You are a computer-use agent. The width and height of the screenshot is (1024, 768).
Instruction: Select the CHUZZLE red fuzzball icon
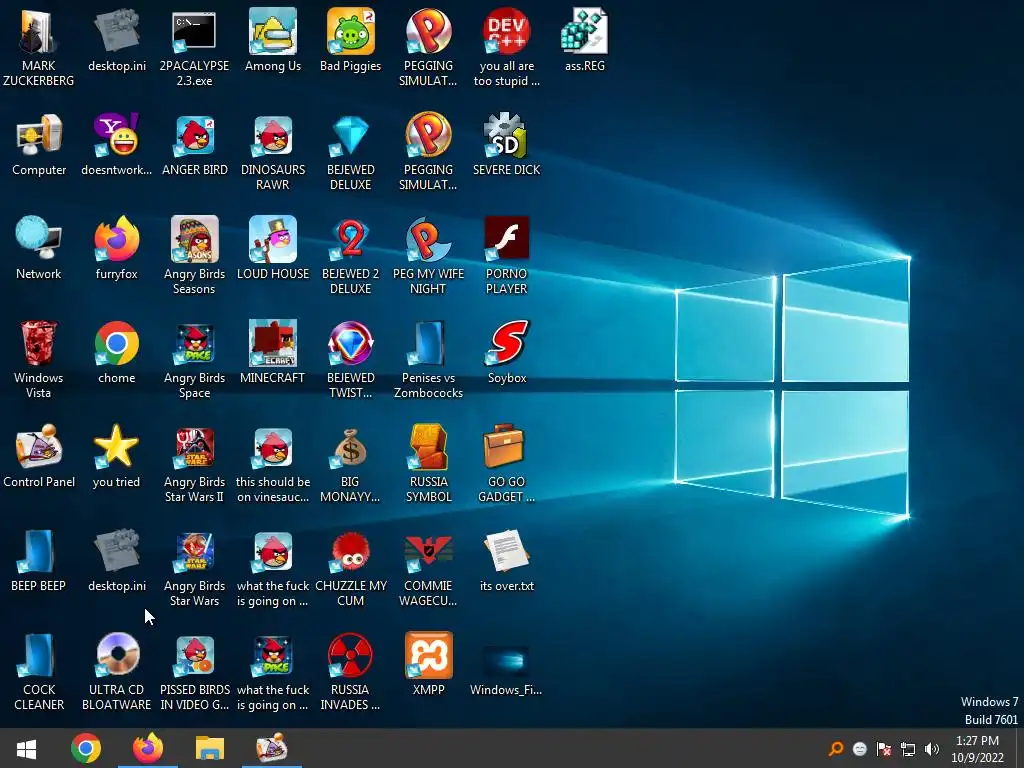(351, 568)
